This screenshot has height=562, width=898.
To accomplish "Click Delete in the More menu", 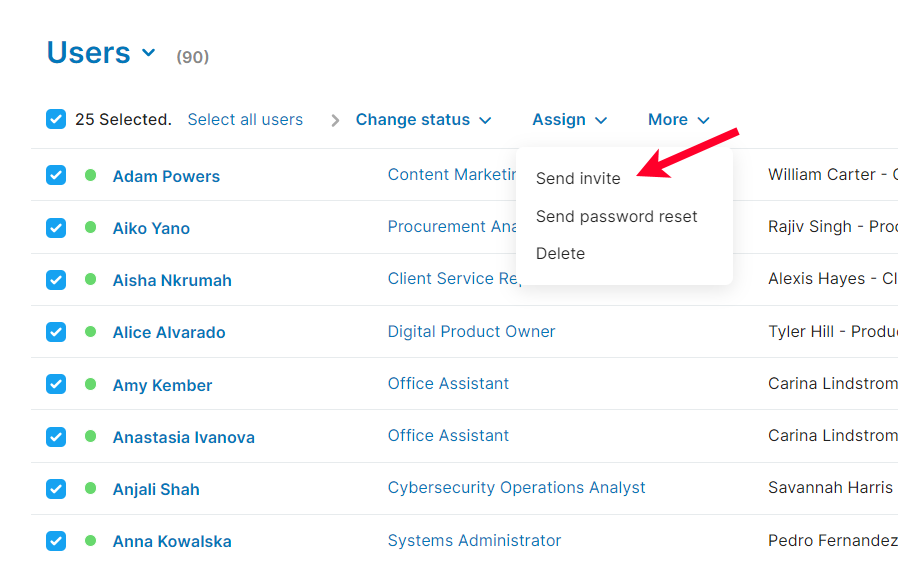I will coord(560,254).
